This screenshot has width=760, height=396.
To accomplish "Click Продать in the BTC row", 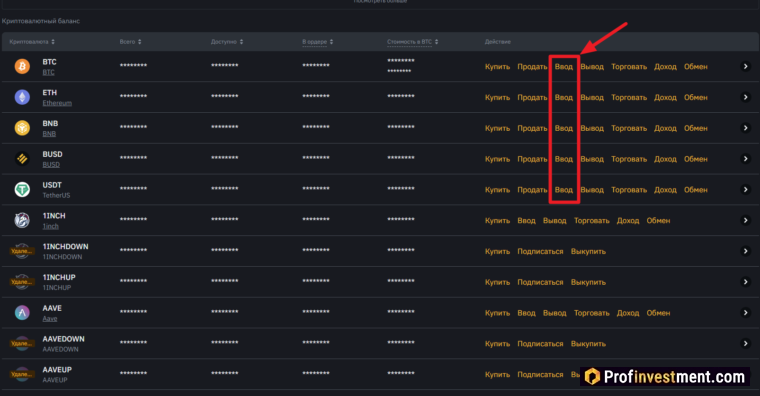I will click(x=532, y=67).
